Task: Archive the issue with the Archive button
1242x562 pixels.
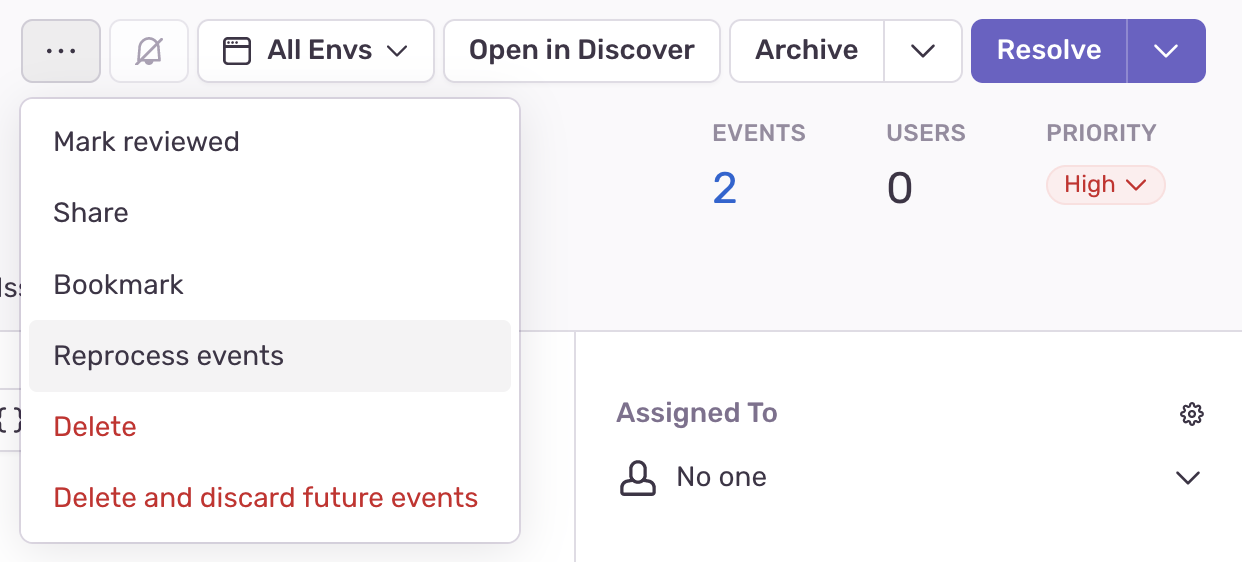Action: click(x=807, y=51)
